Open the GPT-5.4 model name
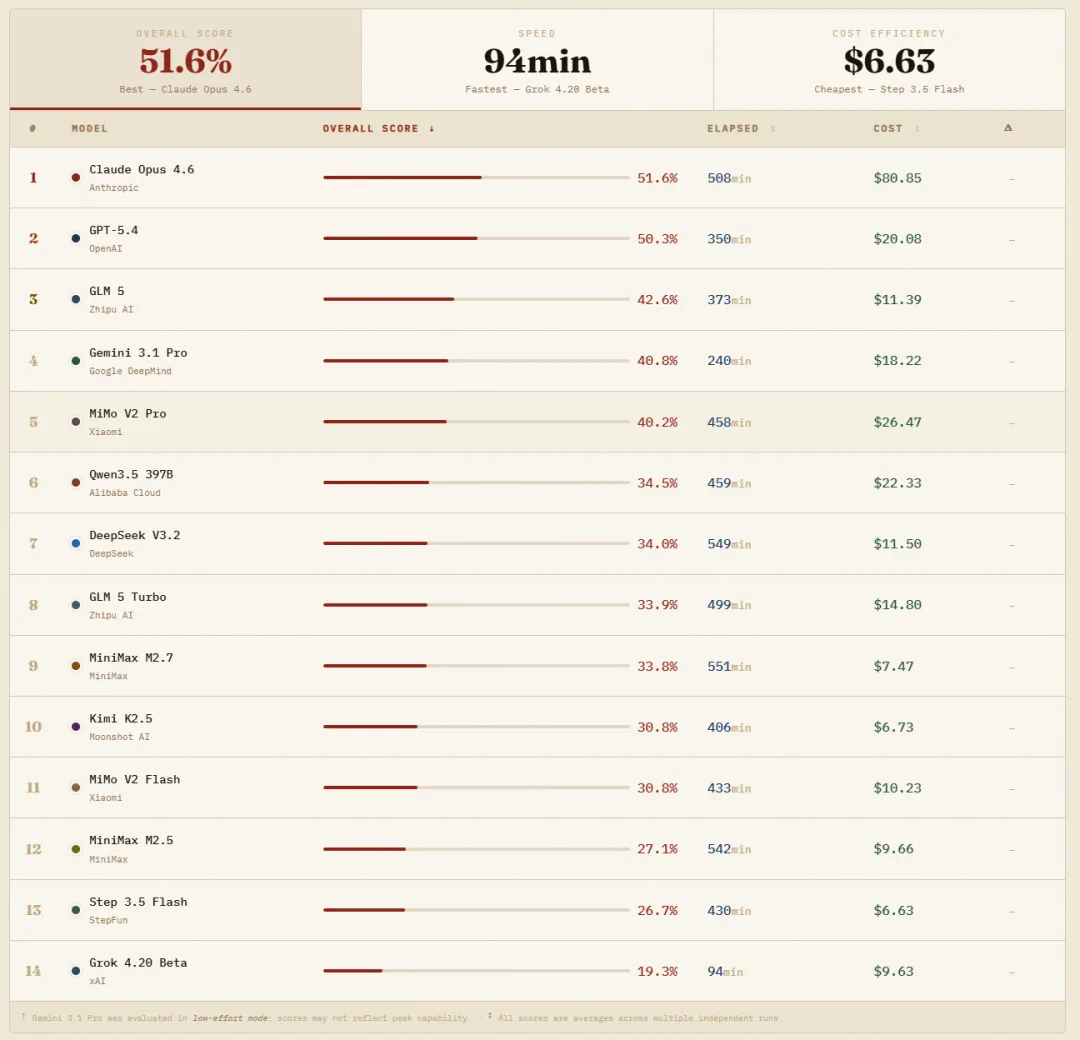 coord(114,230)
